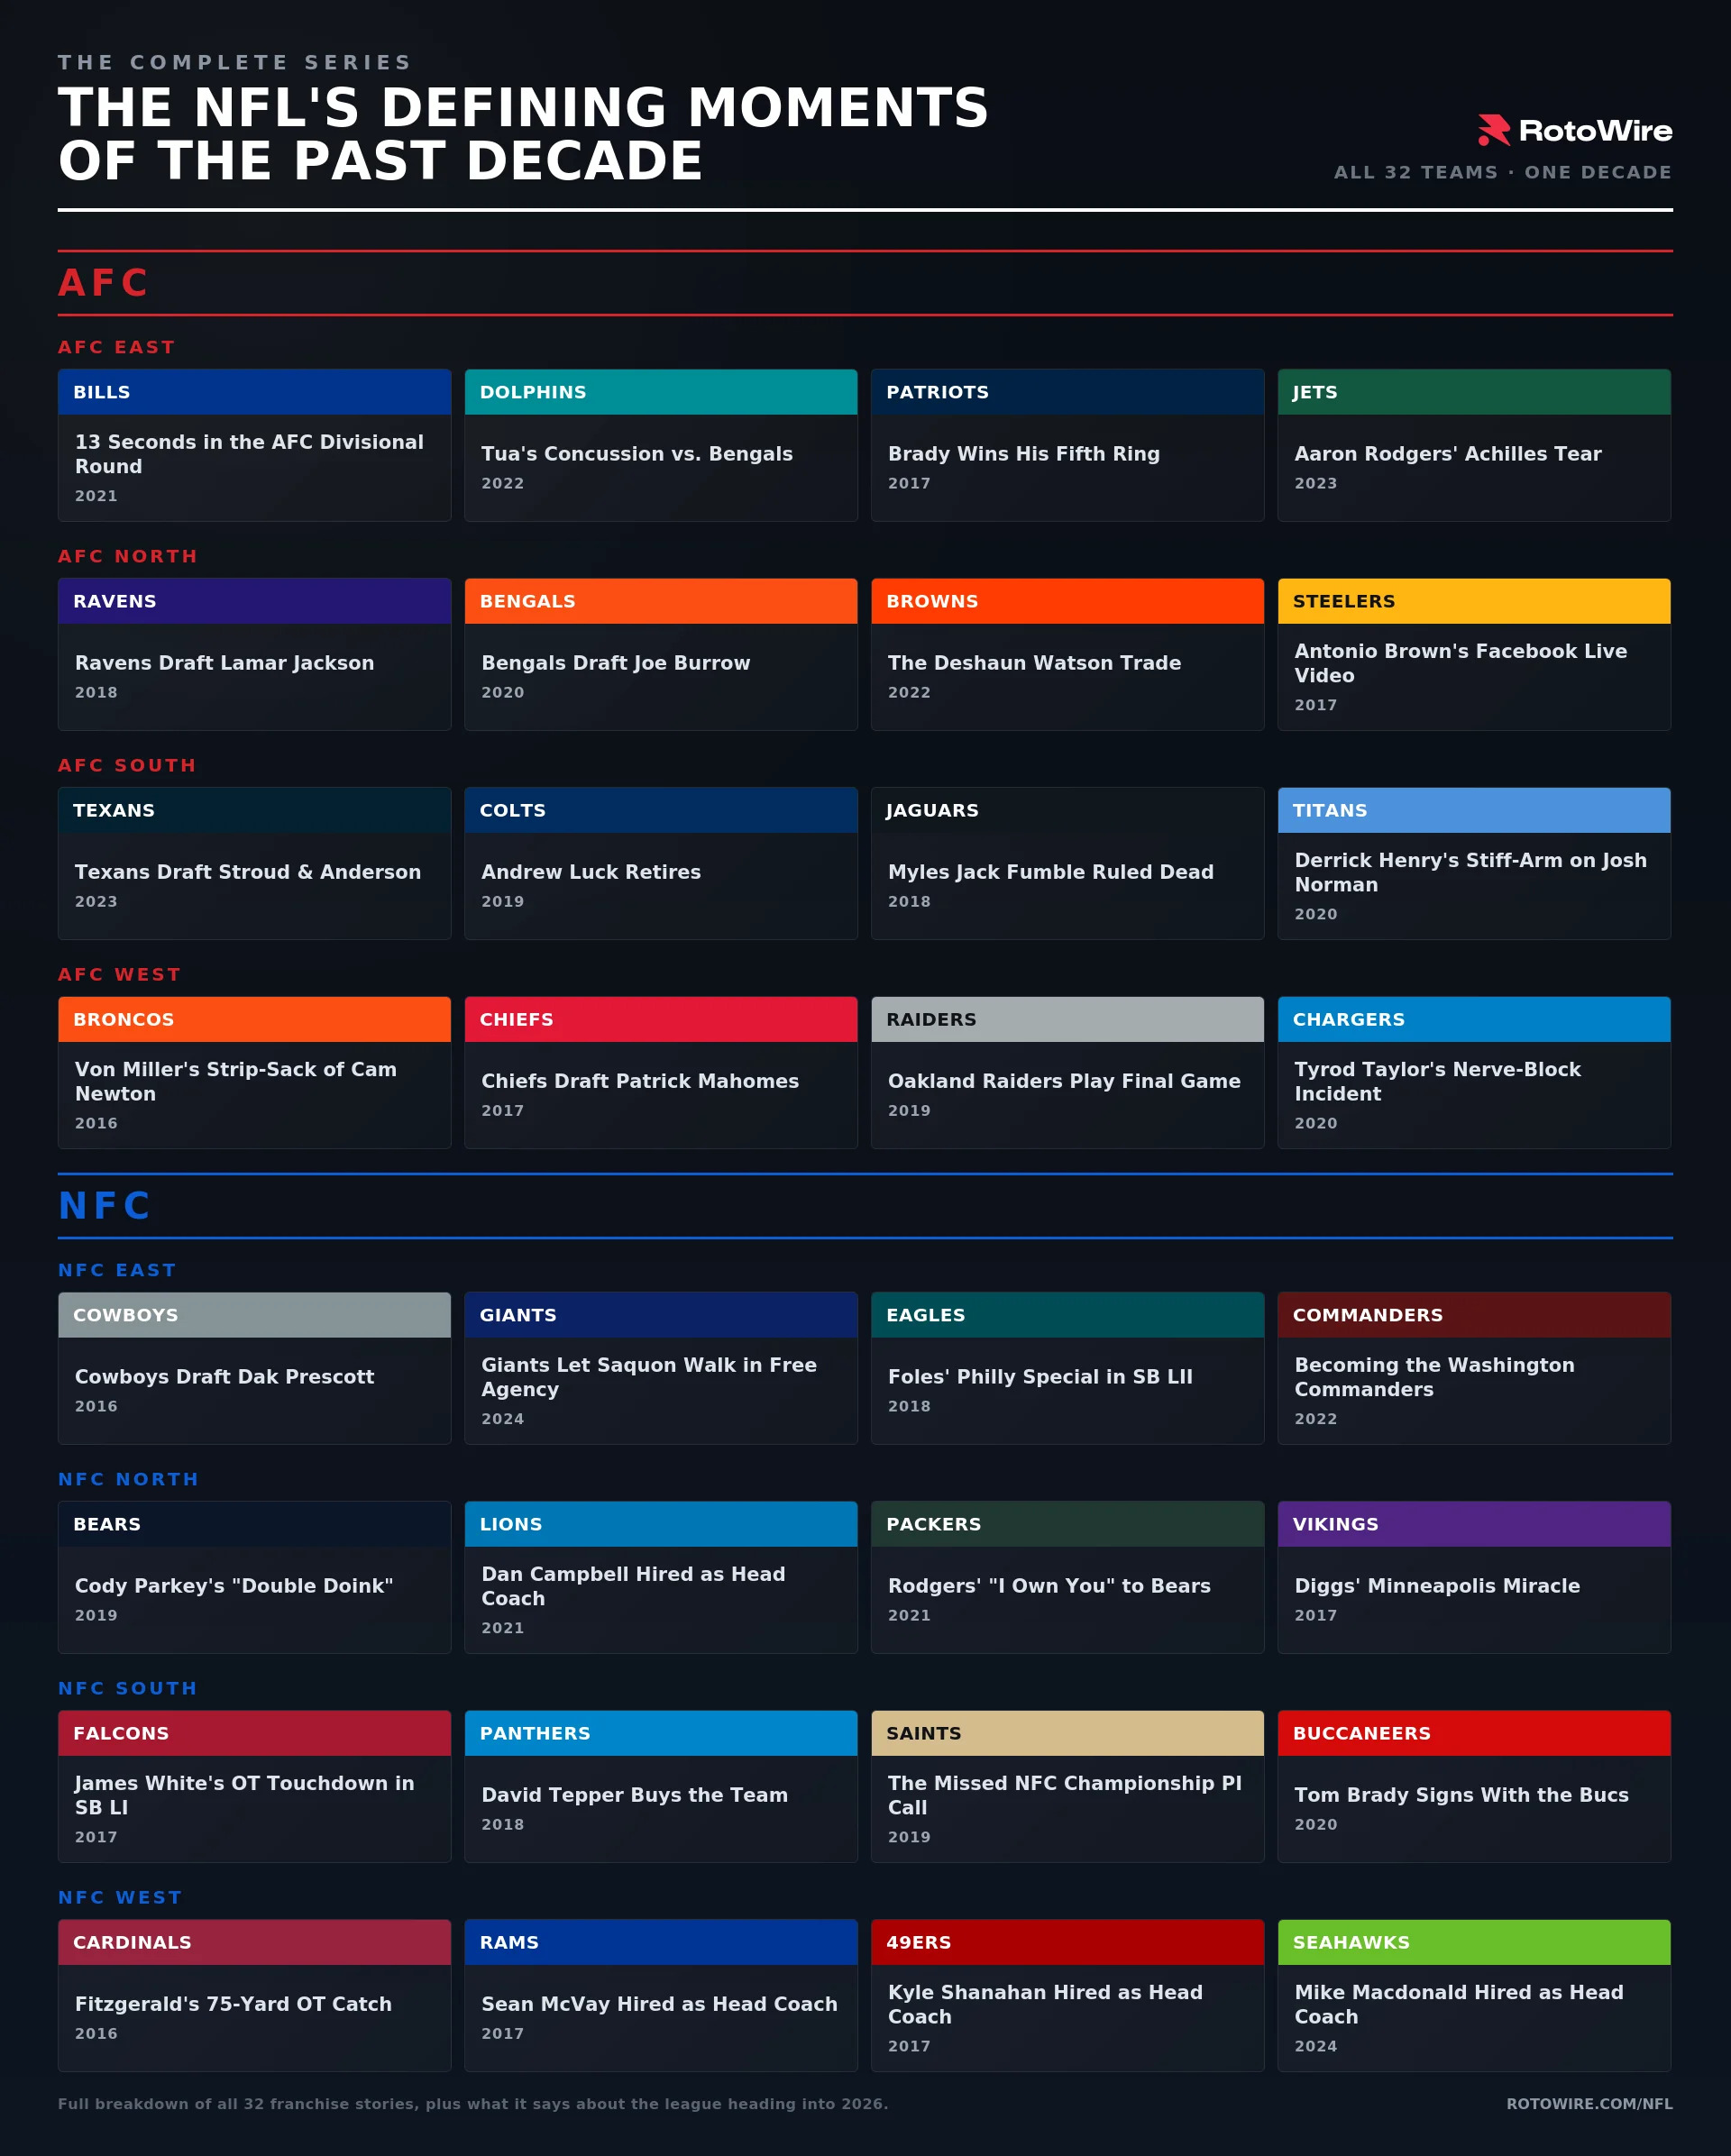Image resolution: width=1731 pixels, height=2156 pixels.
Task: Click the 'ALL 32 TEAMS · ONE DECADE' tagline
Action: [1503, 172]
